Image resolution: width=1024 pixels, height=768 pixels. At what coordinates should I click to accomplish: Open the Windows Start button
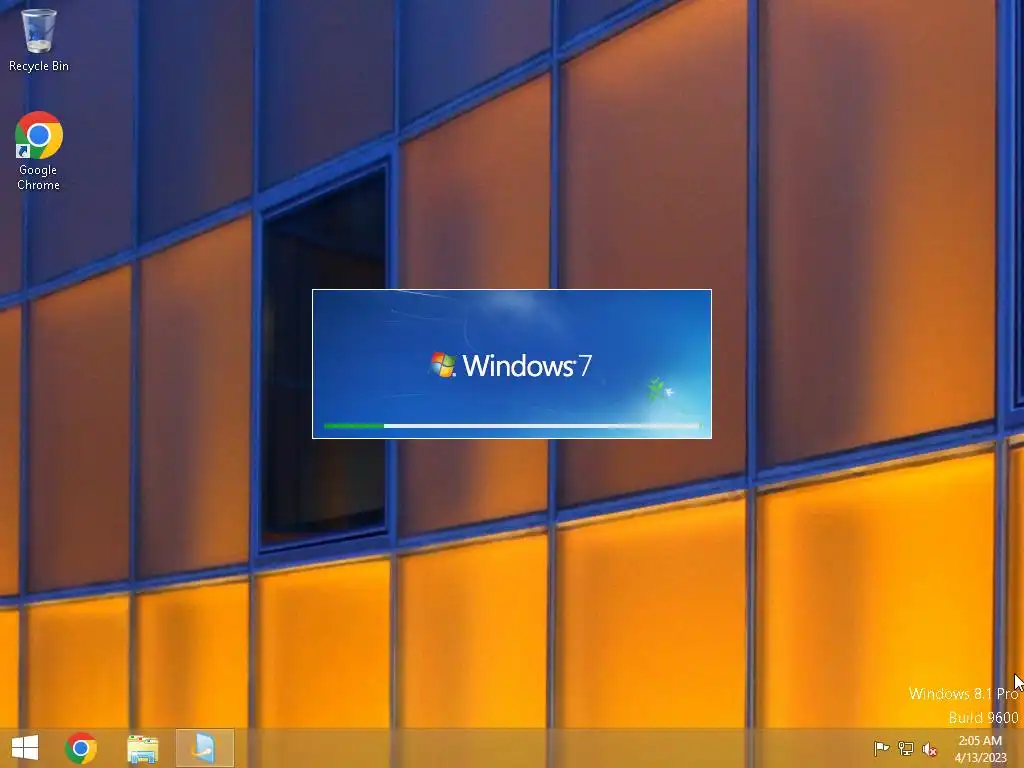(25, 748)
